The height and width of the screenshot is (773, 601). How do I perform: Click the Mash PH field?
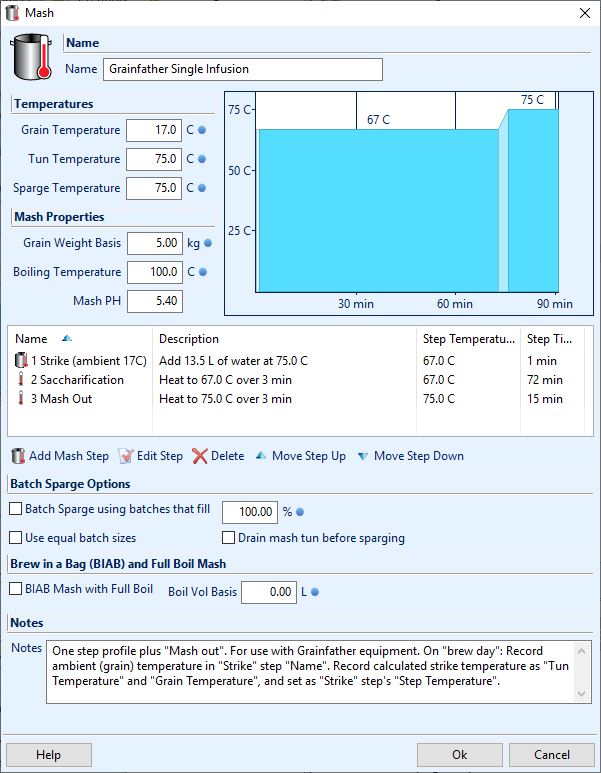tap(155, 301)
